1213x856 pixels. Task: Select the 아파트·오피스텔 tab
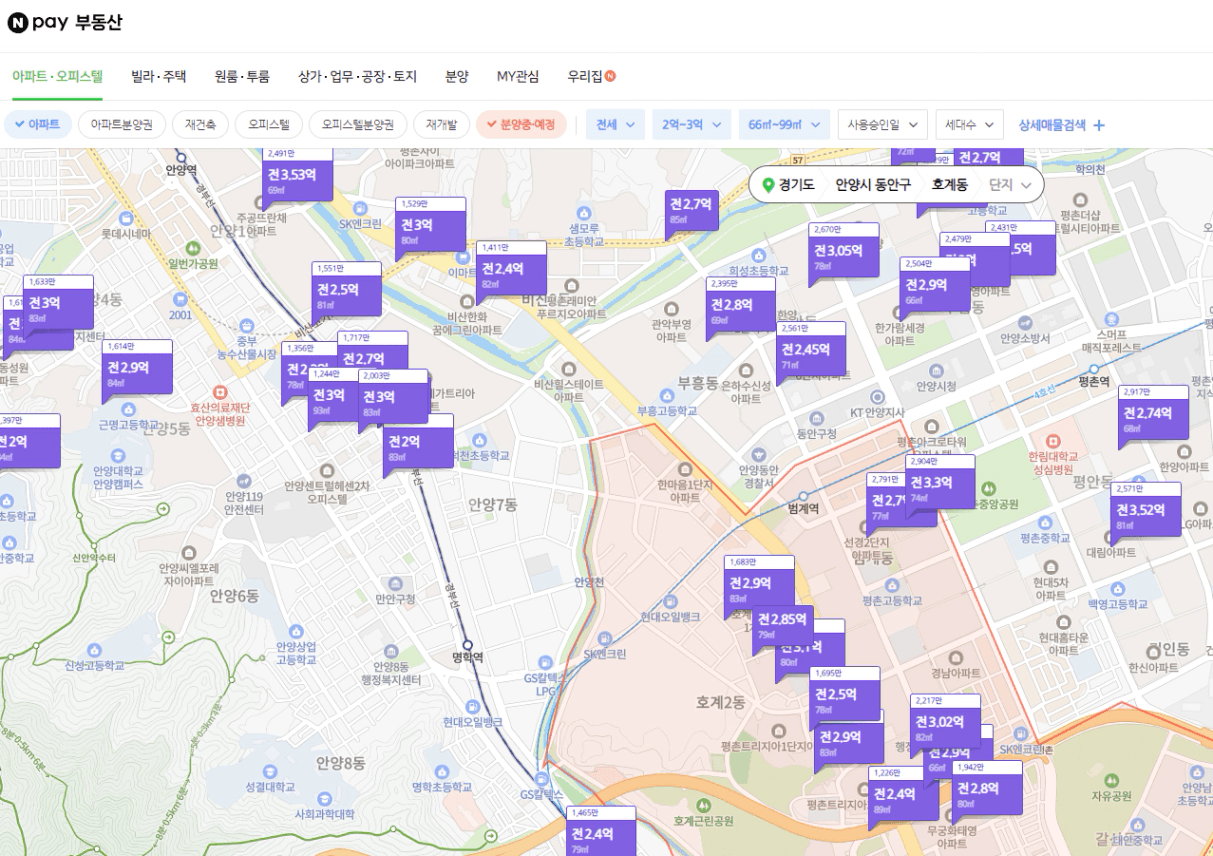57,76
